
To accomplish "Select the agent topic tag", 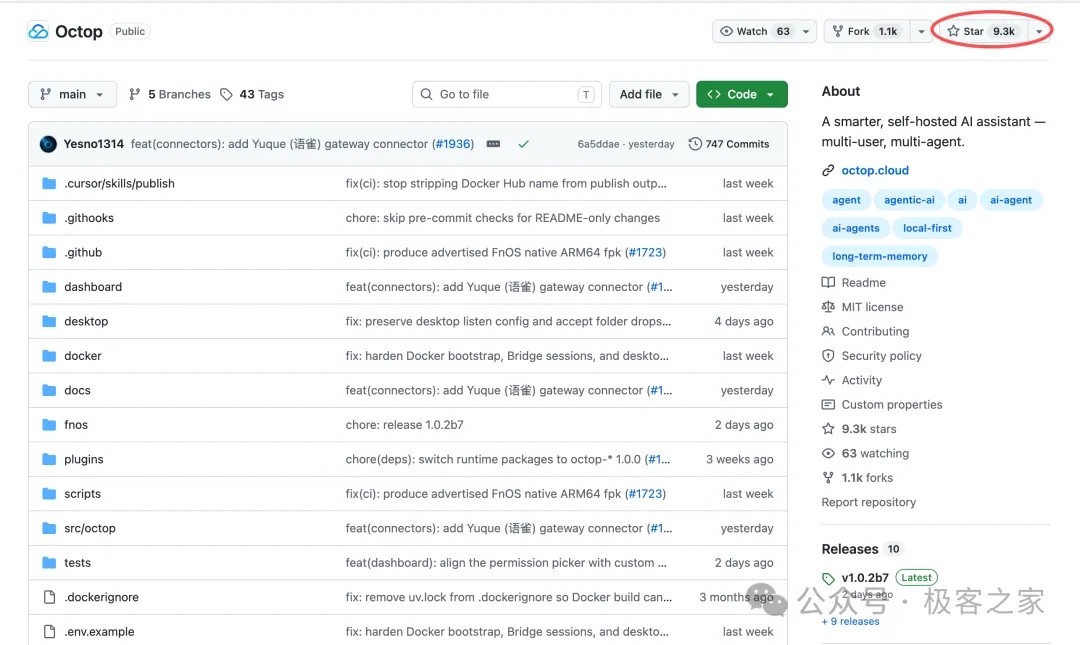I will point(846,200).
